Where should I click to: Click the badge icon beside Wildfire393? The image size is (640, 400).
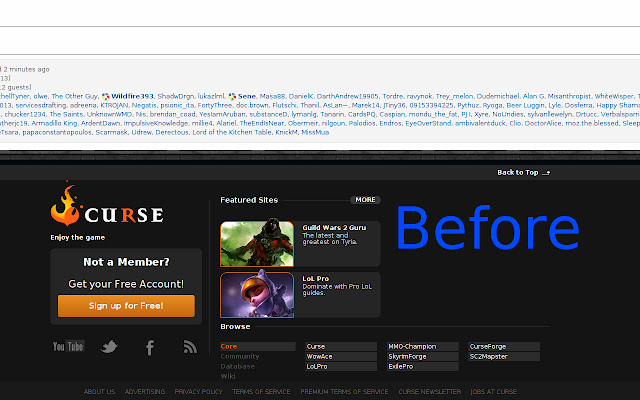coord(105,96)
